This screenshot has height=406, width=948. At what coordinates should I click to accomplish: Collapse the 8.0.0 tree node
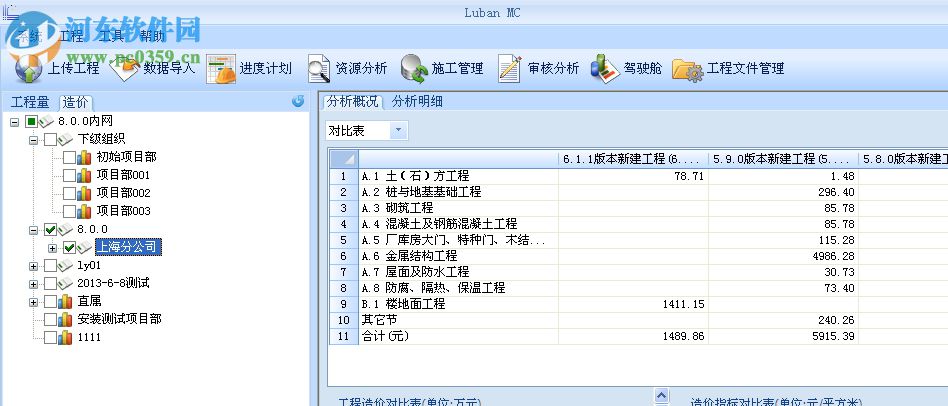33,230
